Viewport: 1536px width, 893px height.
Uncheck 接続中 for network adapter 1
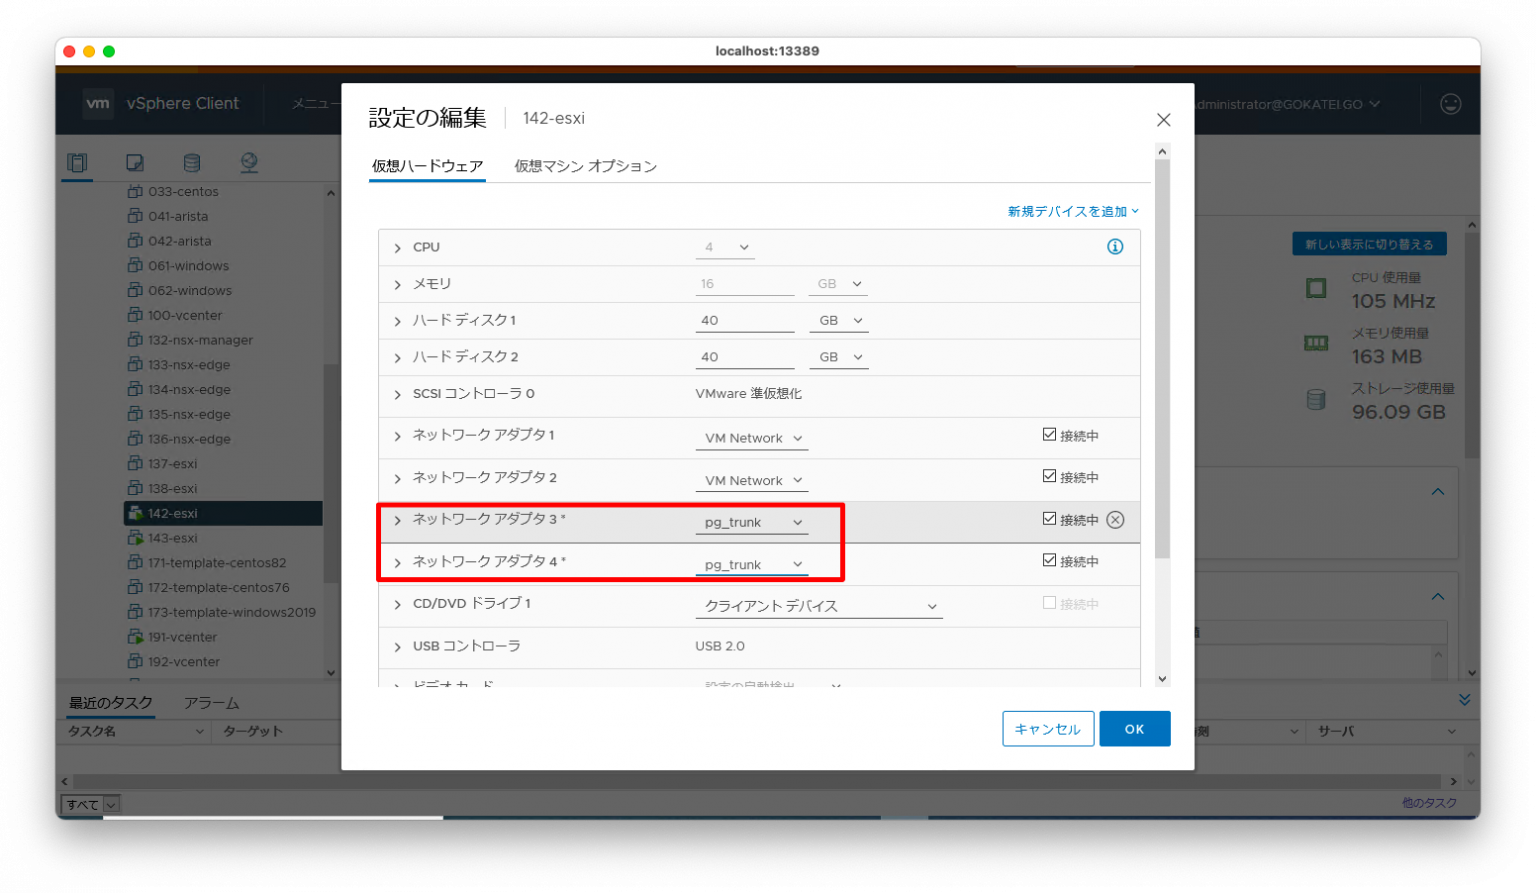(1049, 434)
